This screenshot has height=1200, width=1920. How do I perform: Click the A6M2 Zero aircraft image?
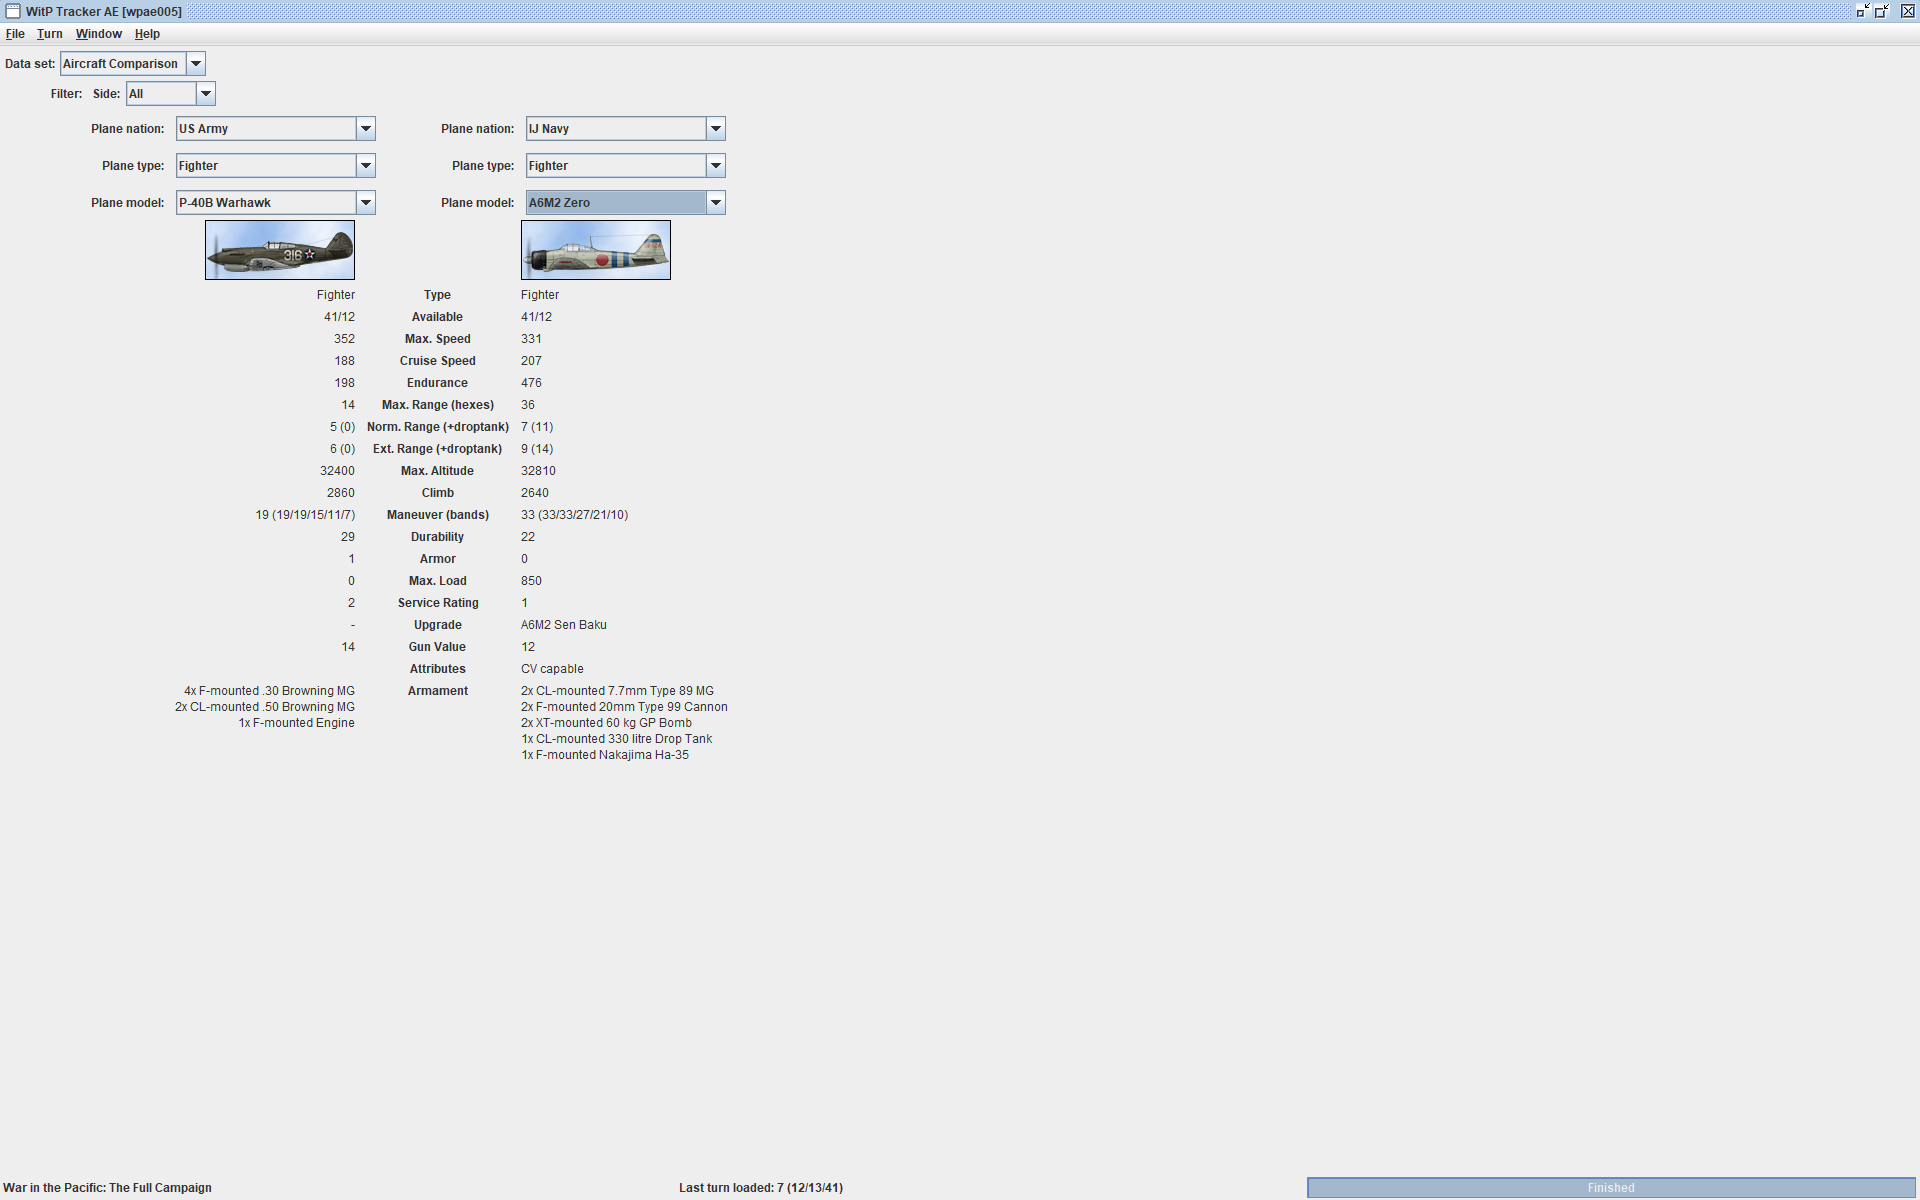596,250
